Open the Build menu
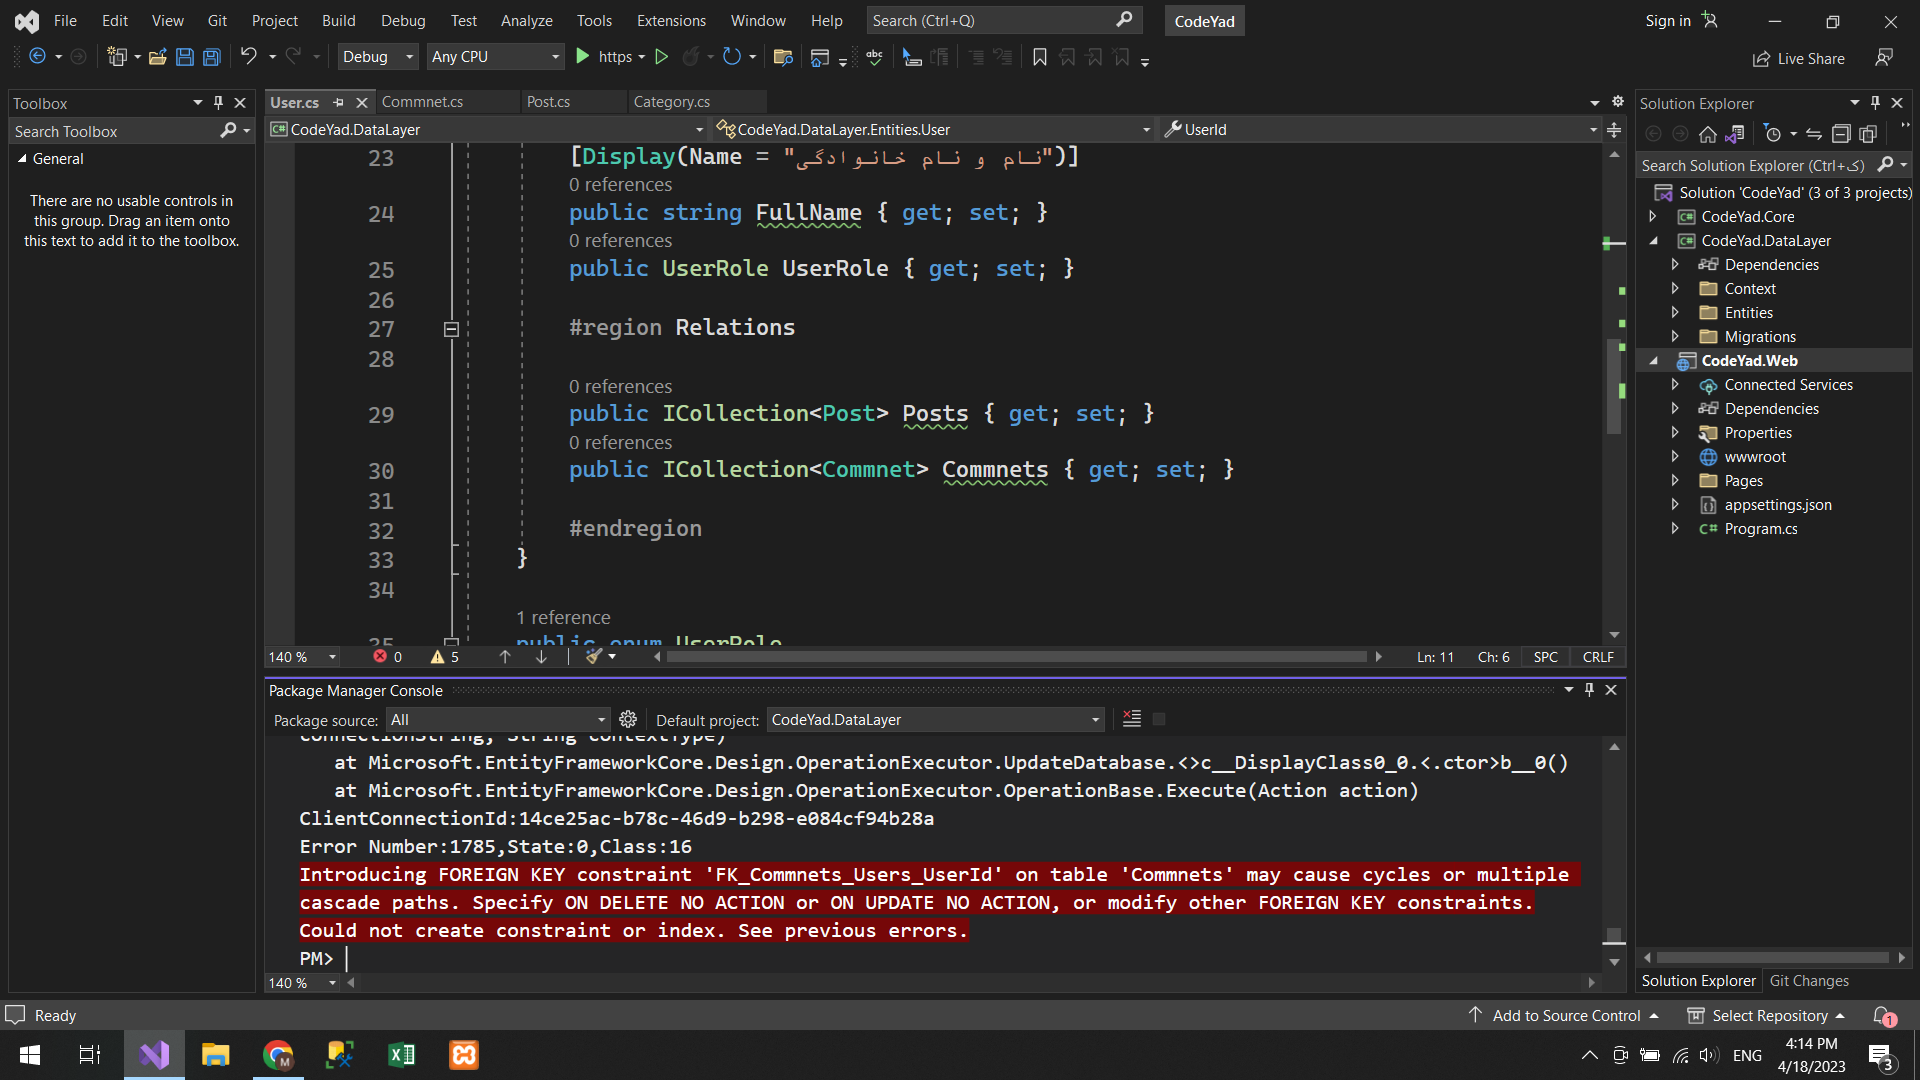This screenshot has width=1920, height=1080. tap(338, 20)
